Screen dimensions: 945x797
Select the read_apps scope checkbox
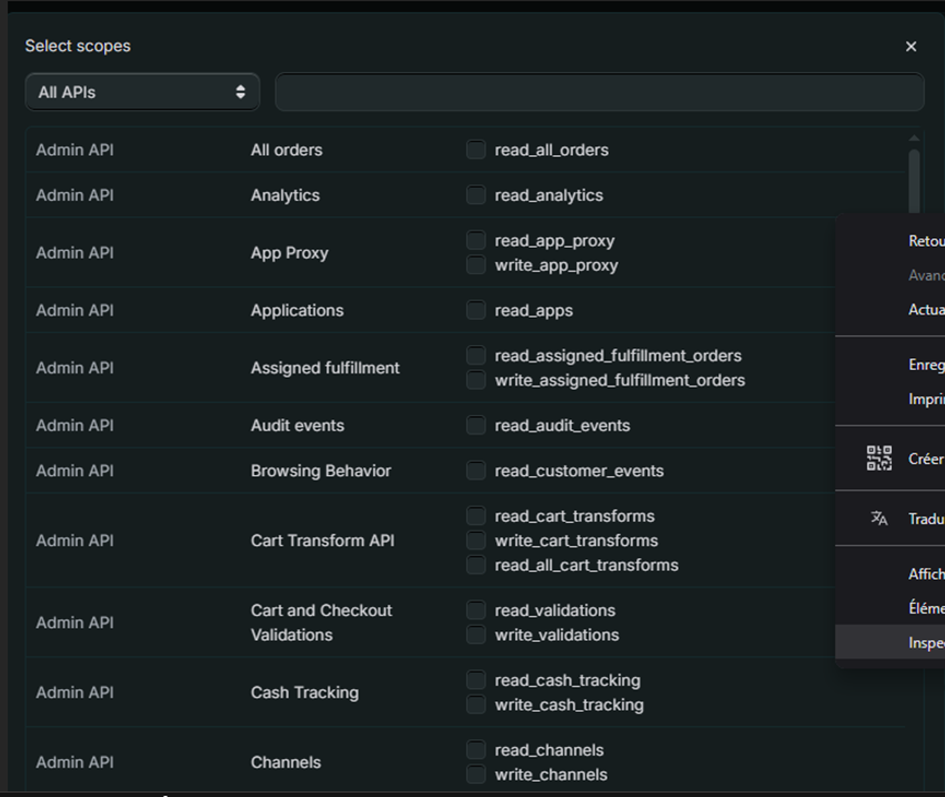point(476,310)
